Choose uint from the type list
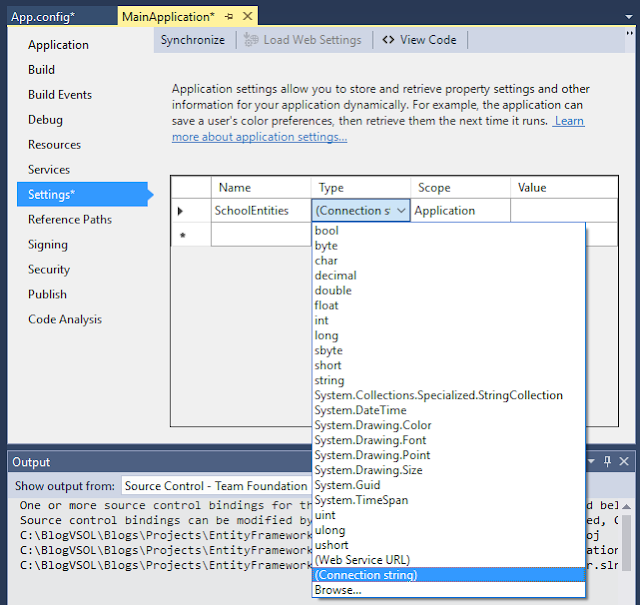The height and width of the screenshot is (605, 640). pyautogui.click(x=449, y=515)
